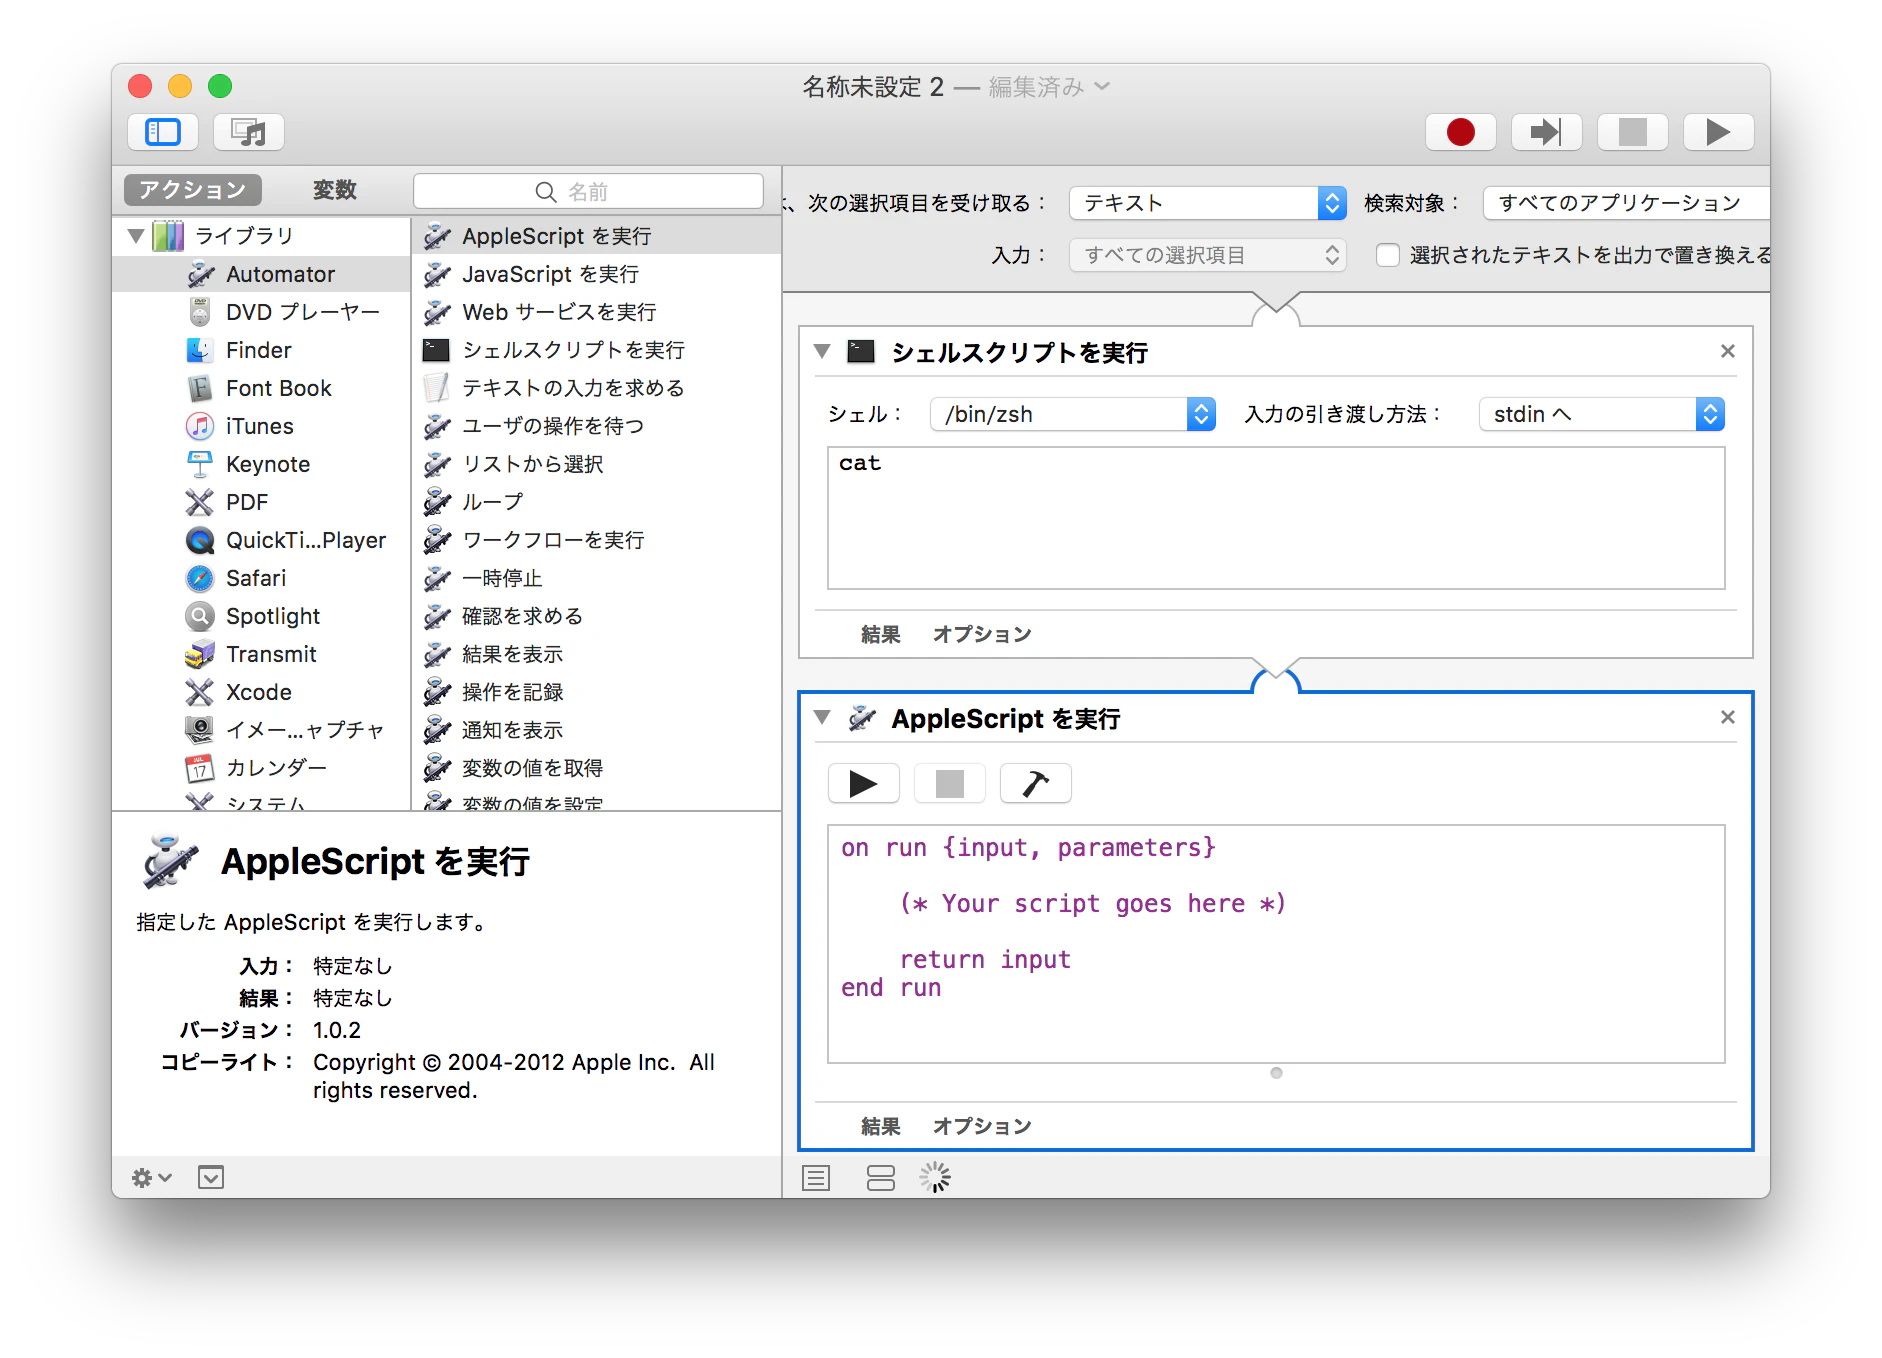Screen dimensions: 1882x1358
Task: Open the media browser button
Action: coord(248,132)
